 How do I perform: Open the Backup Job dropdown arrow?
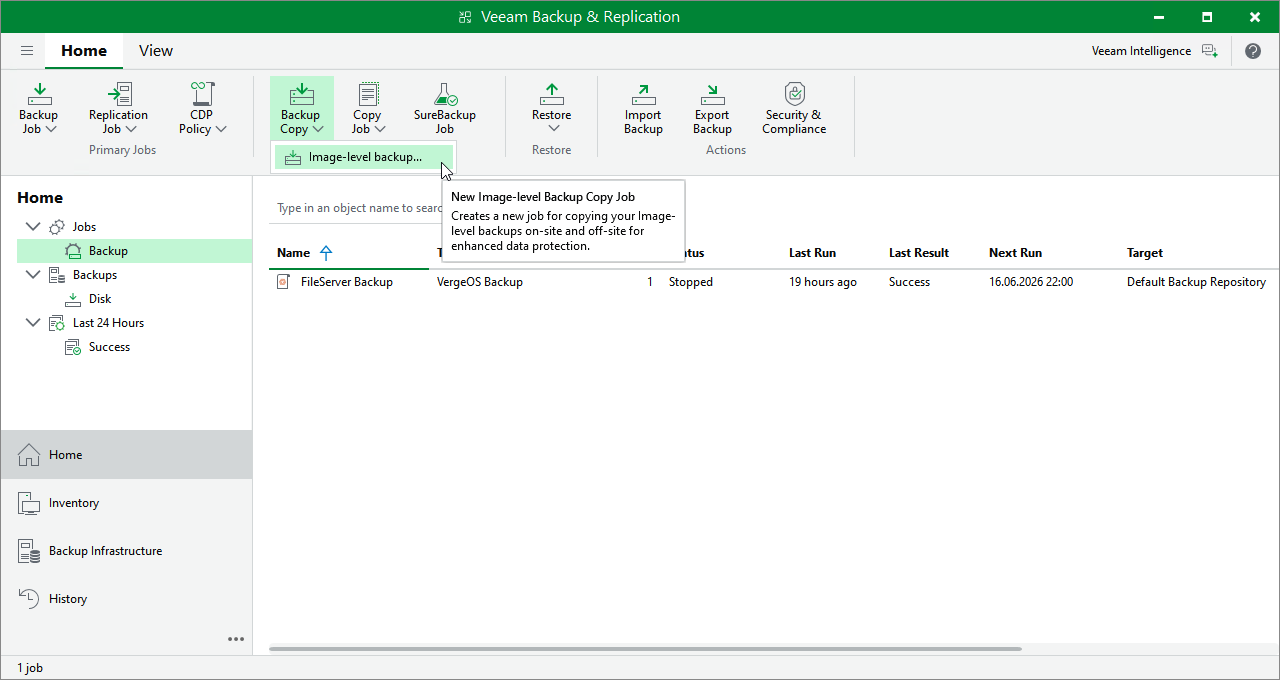pyautogui.click(x=51, y=129)
